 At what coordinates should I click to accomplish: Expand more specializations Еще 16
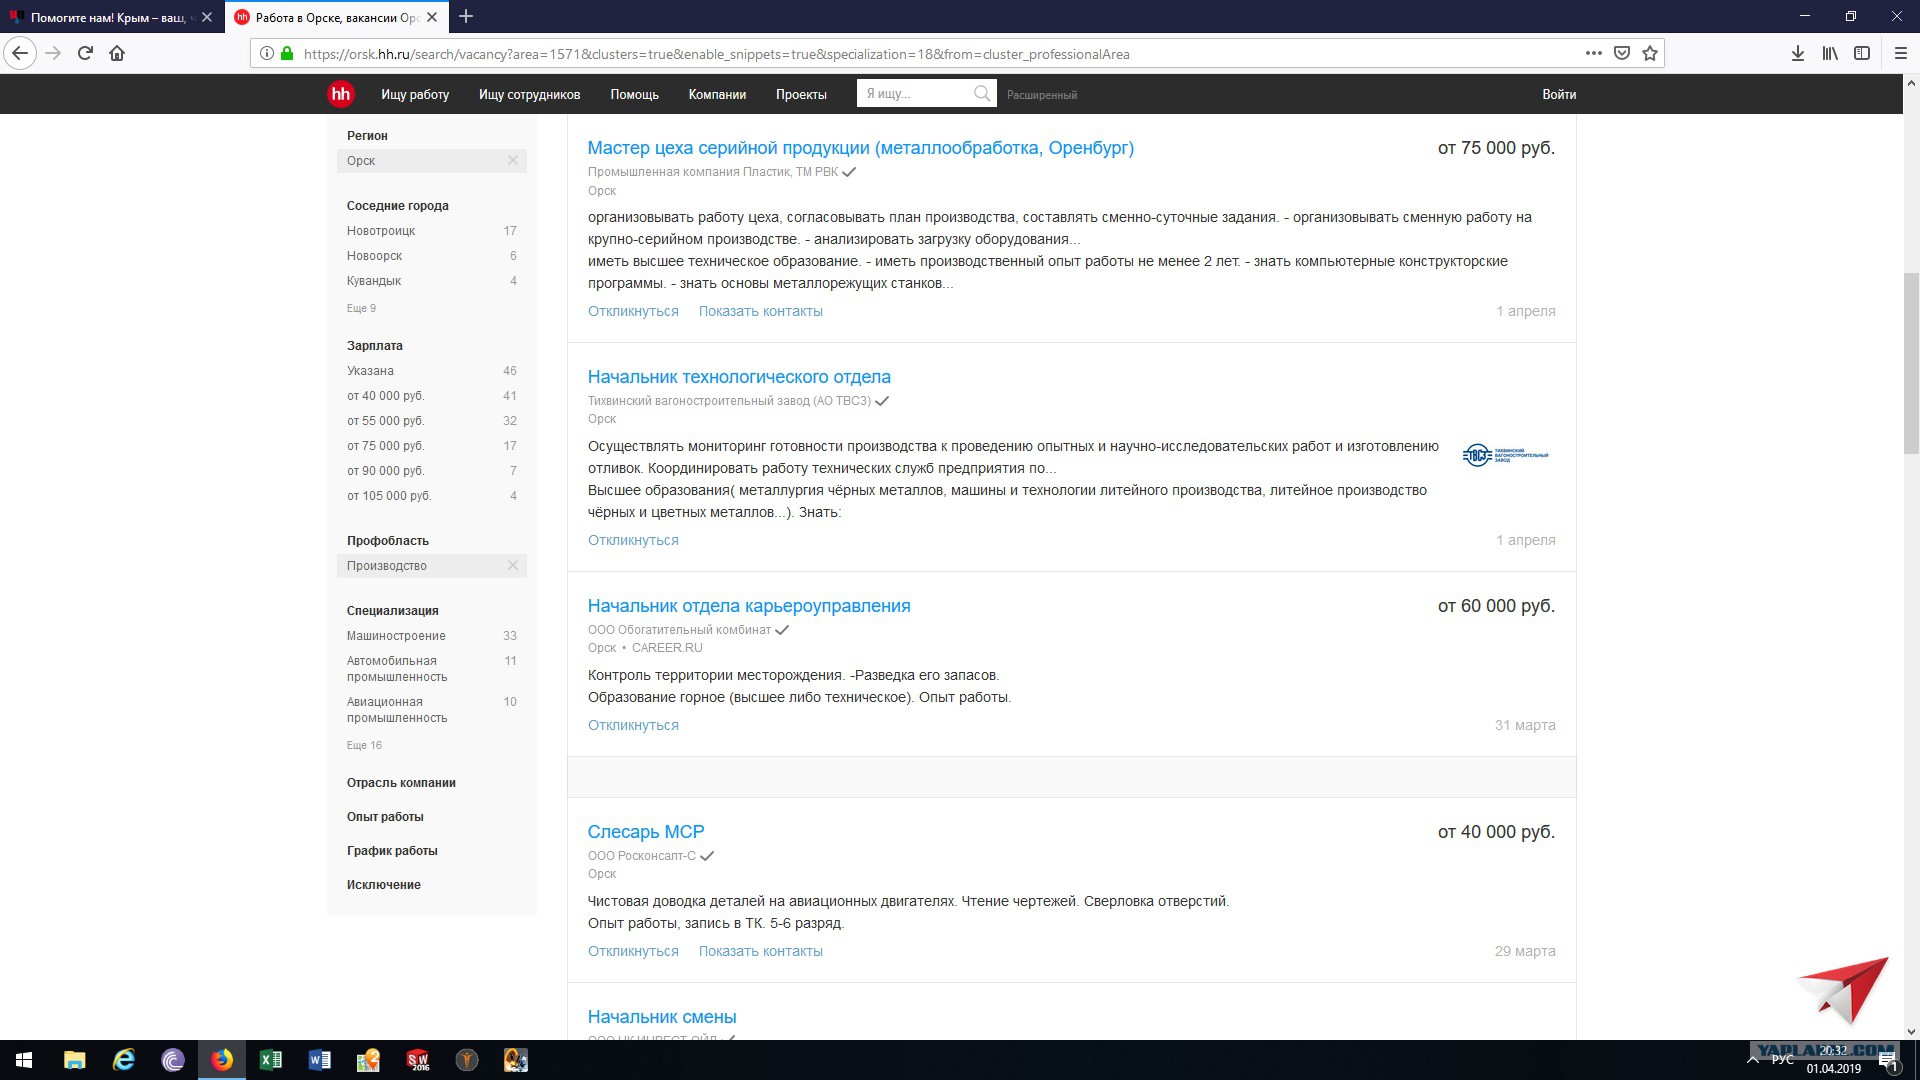coord(364,745)
